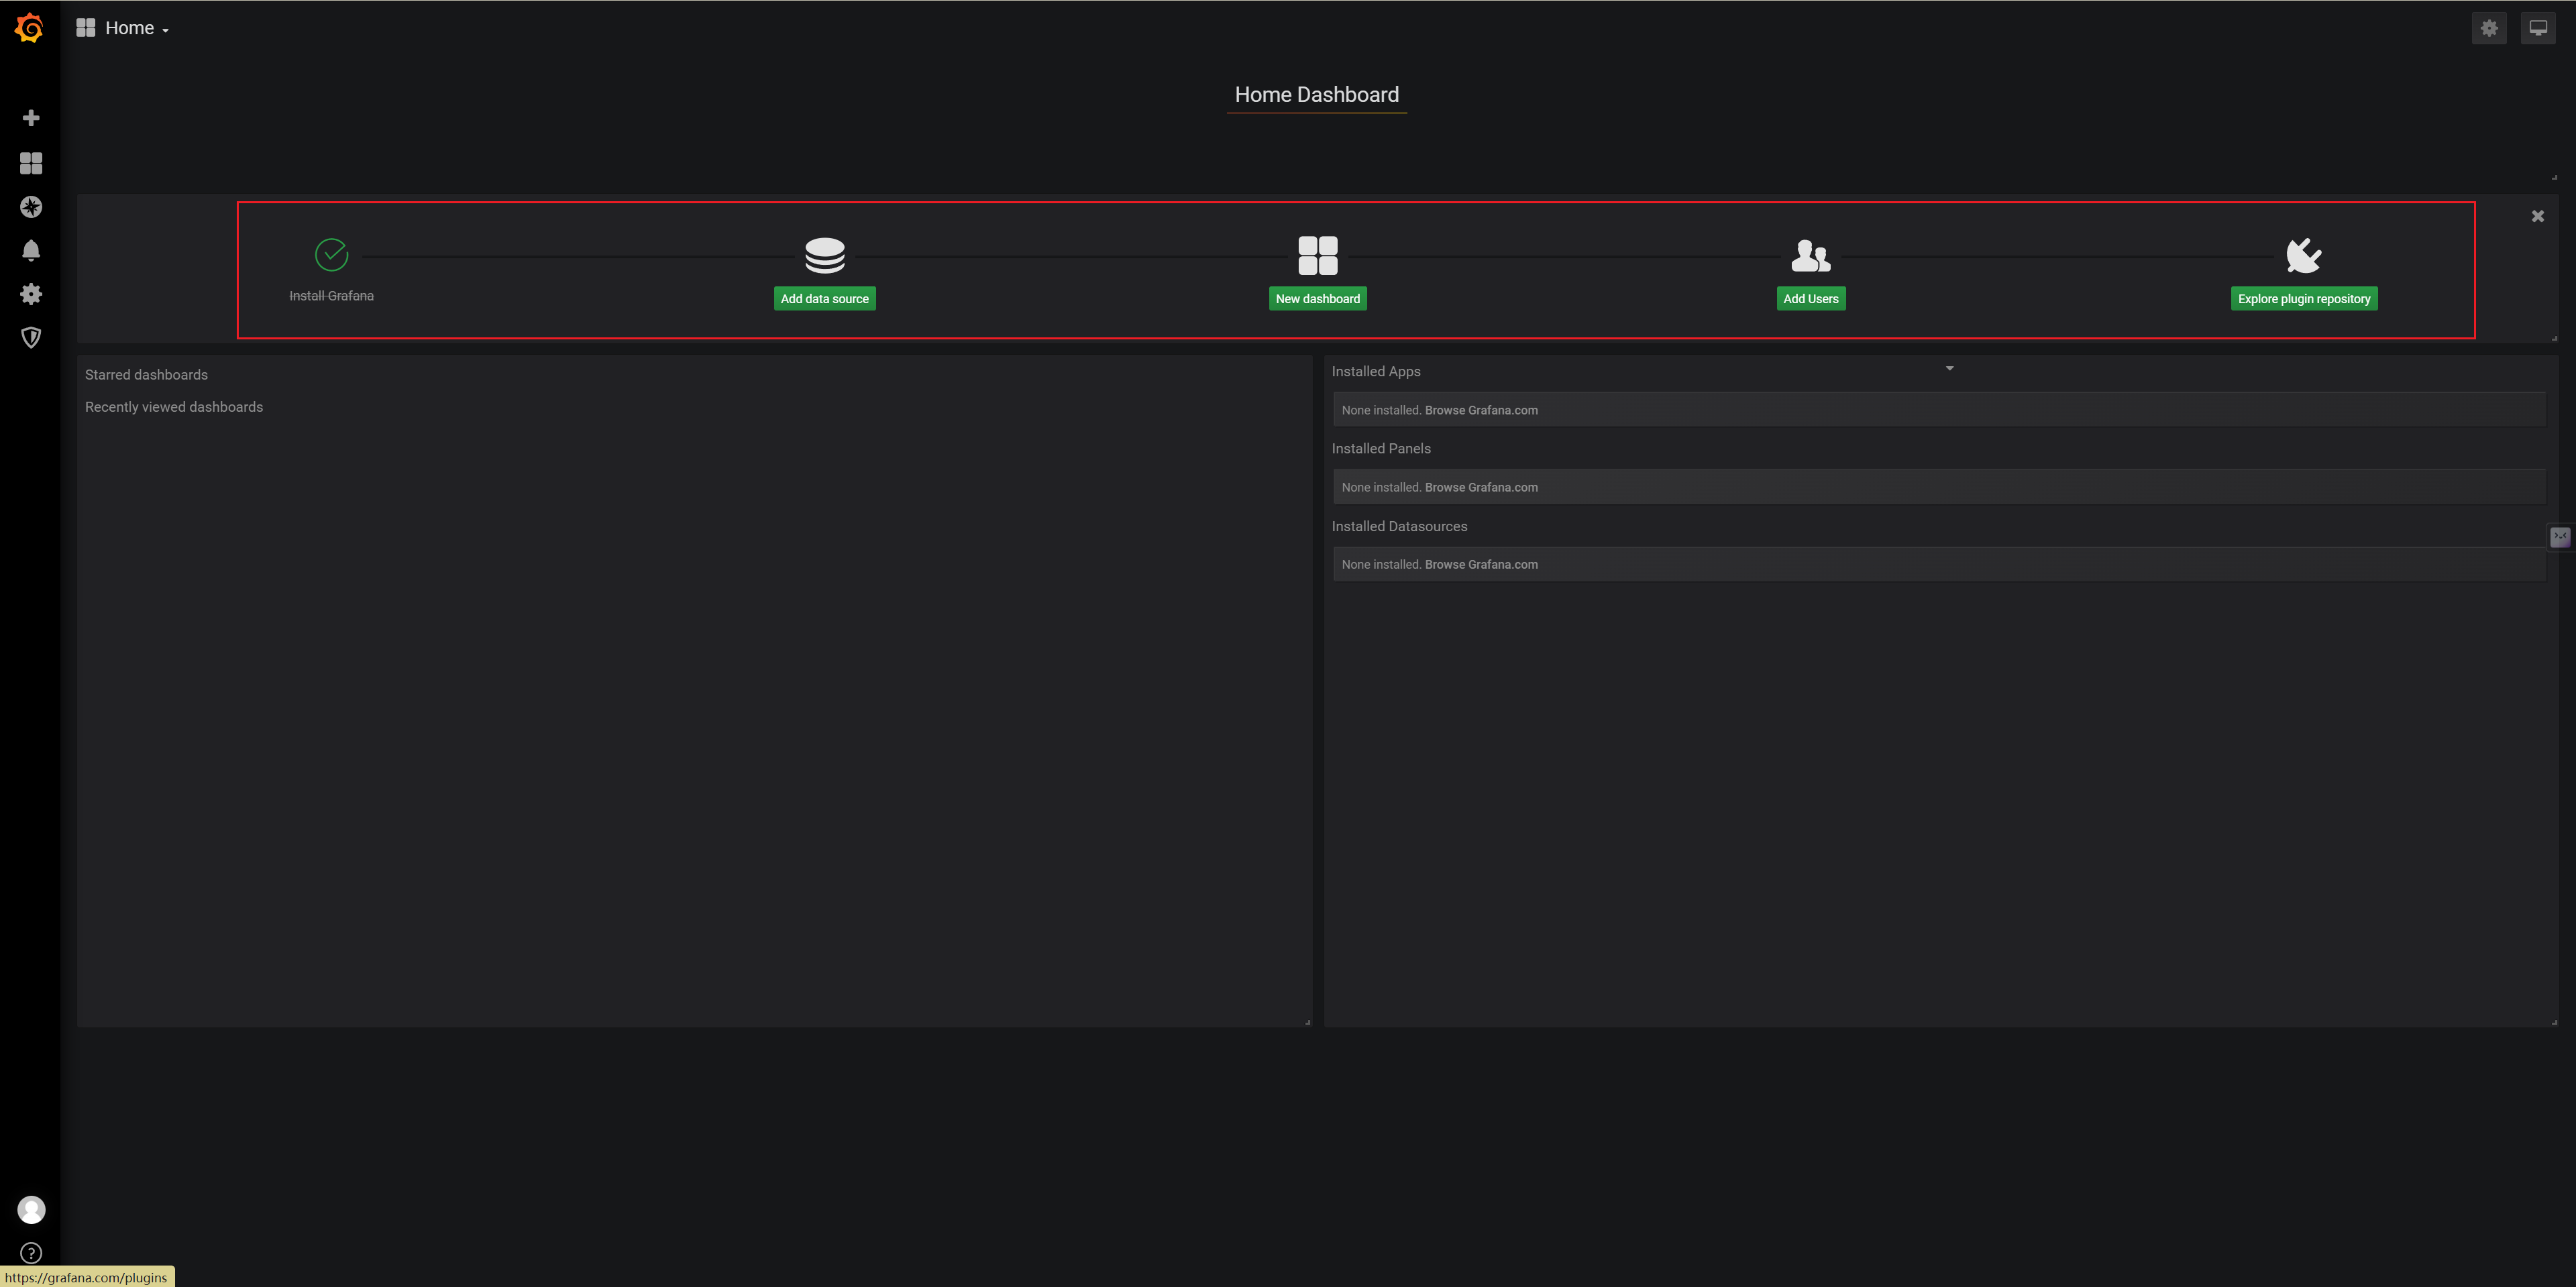Open Alerting bell icon in sidebar
2576x1287 pixels.
[x=31, y=250]
